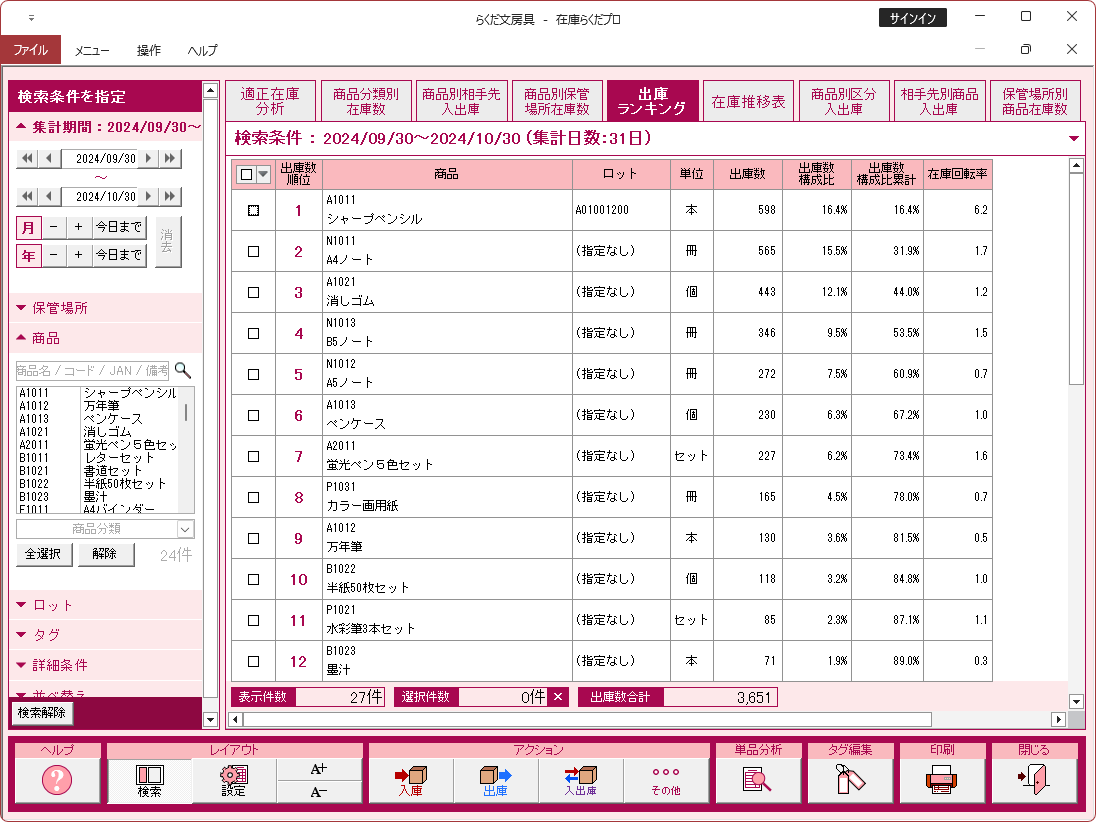Check the box for シャープペンシル row
The width and height of the screenshot is (1096, 822).
point(253,211)
